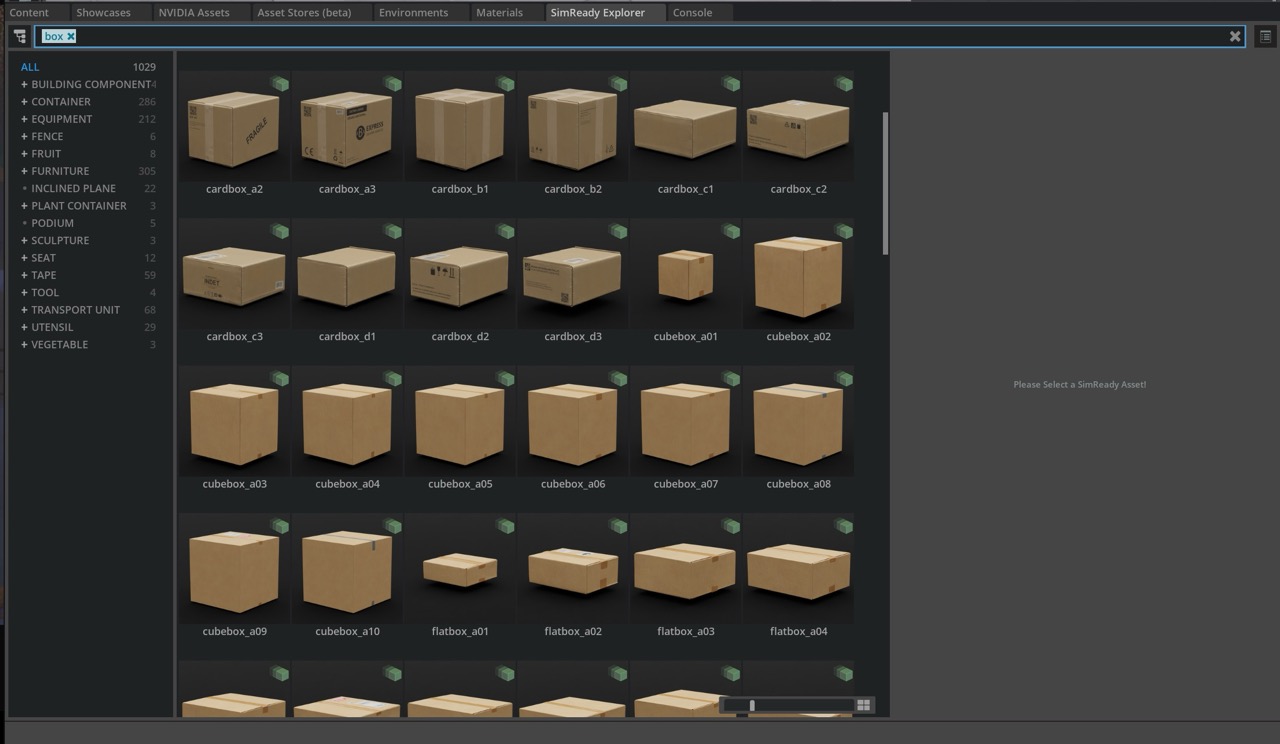Select the cardbox_d3 asset thumbnail
The image size is (1280, 744).
click(x=573, y=274)
